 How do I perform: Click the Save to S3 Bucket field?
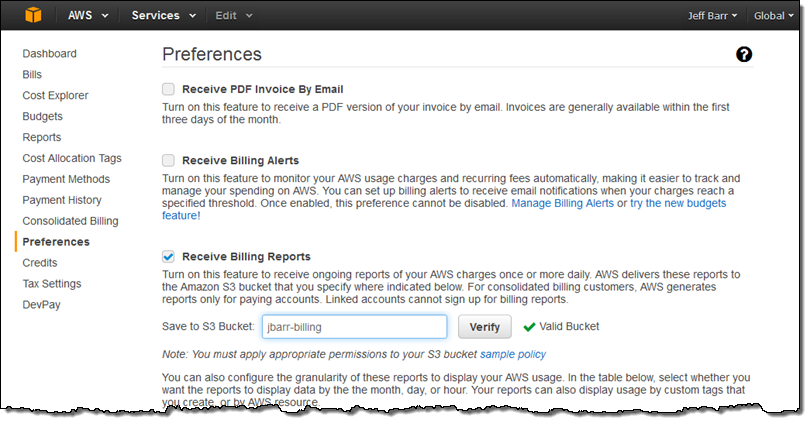pyautogui.click(x=354, y=327)
